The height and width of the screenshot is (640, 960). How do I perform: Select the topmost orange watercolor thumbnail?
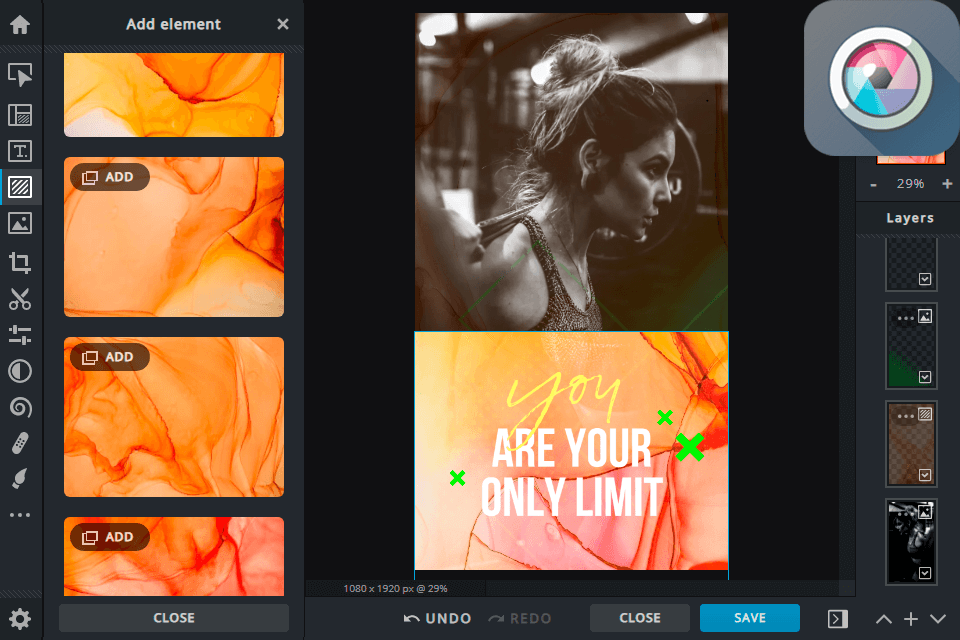(174, 94)
